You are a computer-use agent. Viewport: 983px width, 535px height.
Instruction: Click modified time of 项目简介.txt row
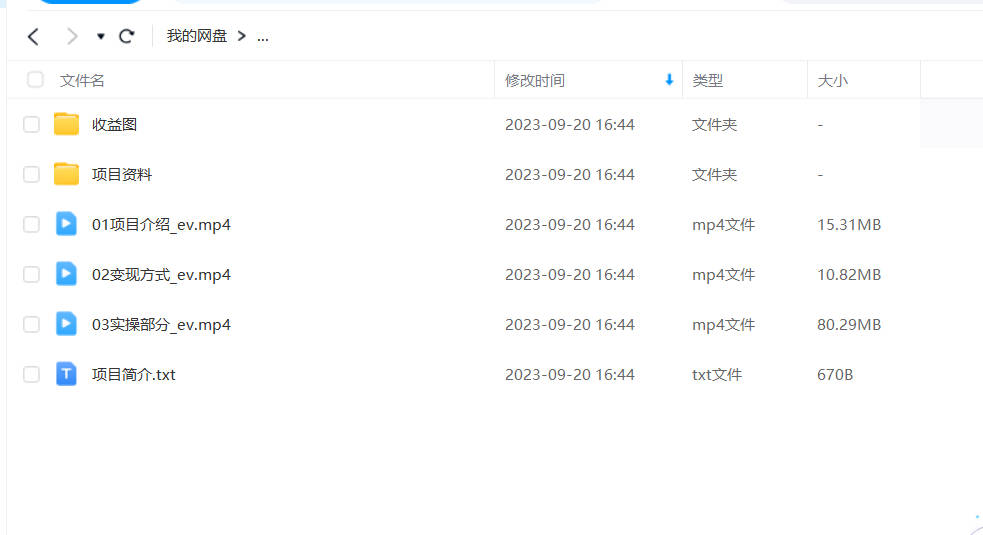tap(570, 375)
